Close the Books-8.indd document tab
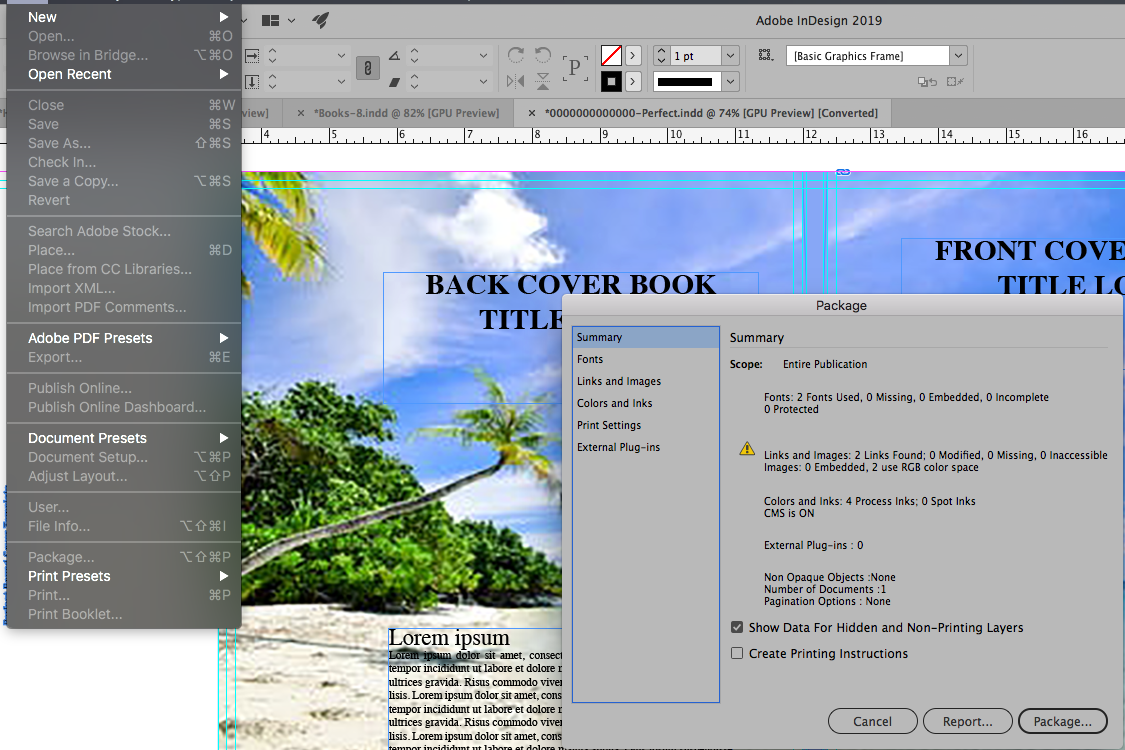This screenshot has height=750, width=1125. (x=301, y=113)
